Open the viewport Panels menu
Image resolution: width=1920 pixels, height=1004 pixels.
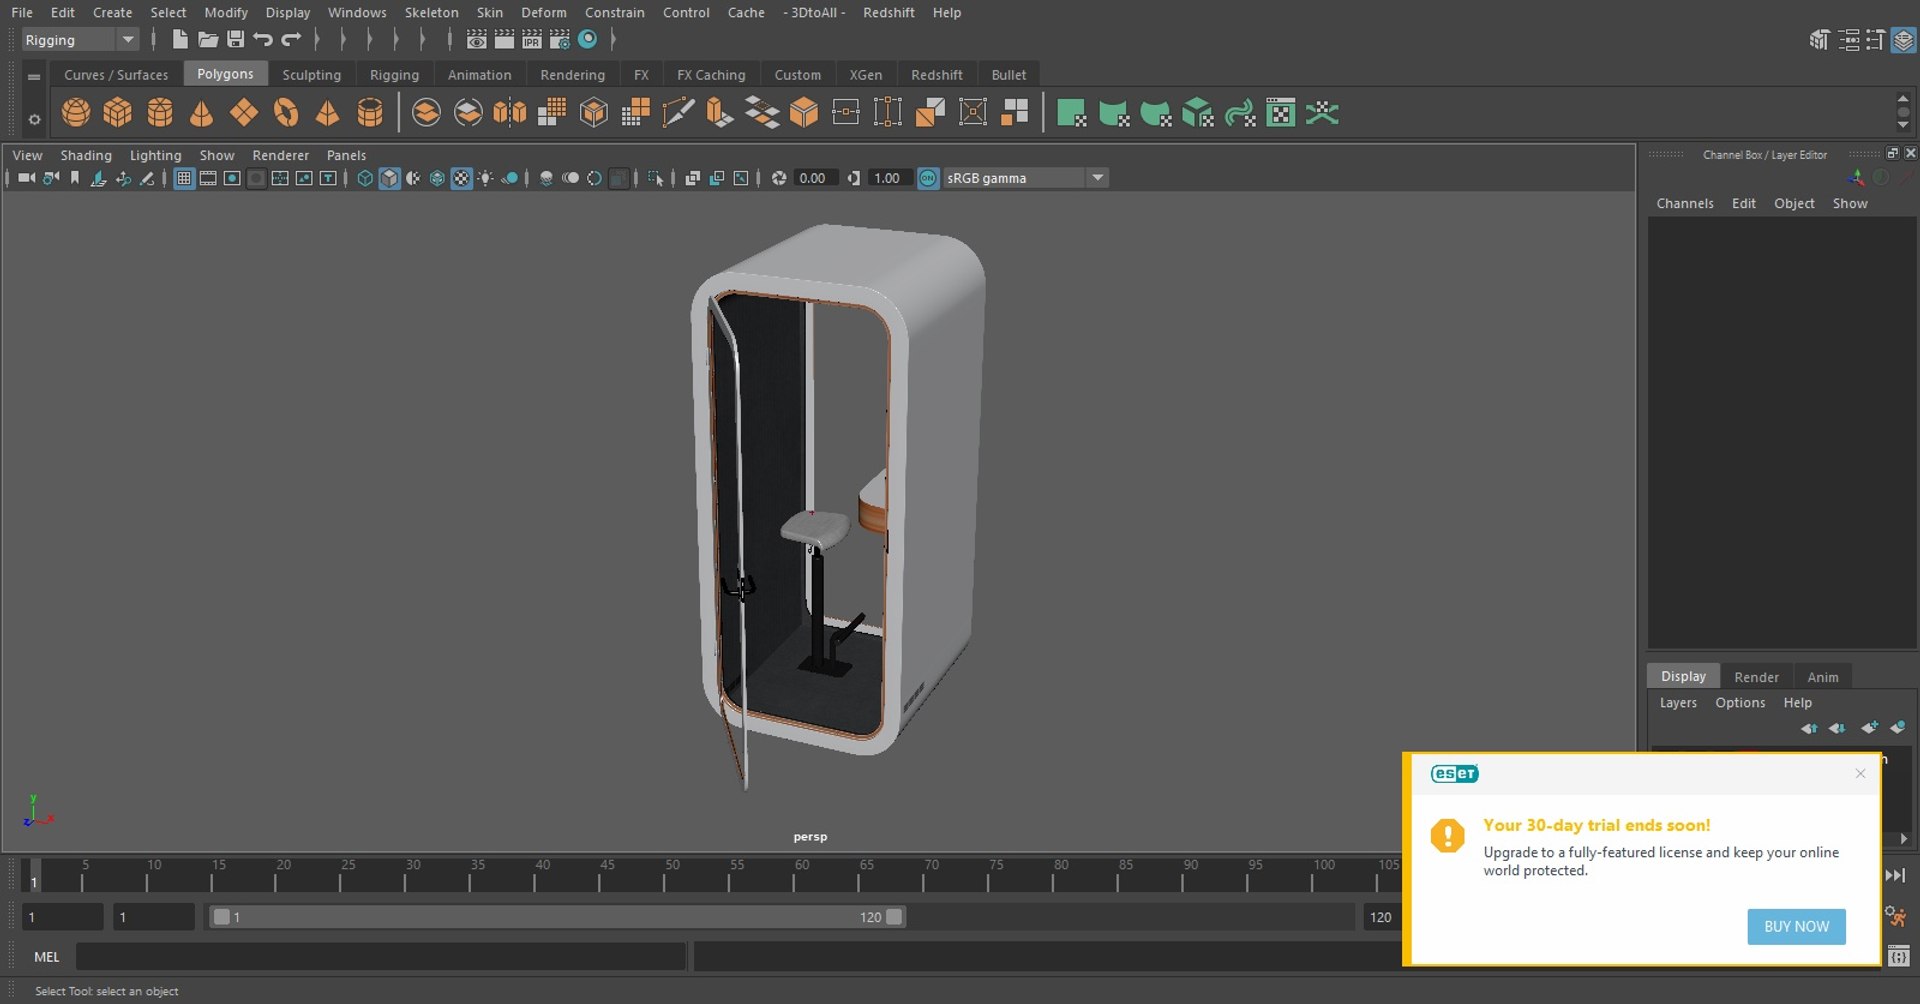coord(346,155)
